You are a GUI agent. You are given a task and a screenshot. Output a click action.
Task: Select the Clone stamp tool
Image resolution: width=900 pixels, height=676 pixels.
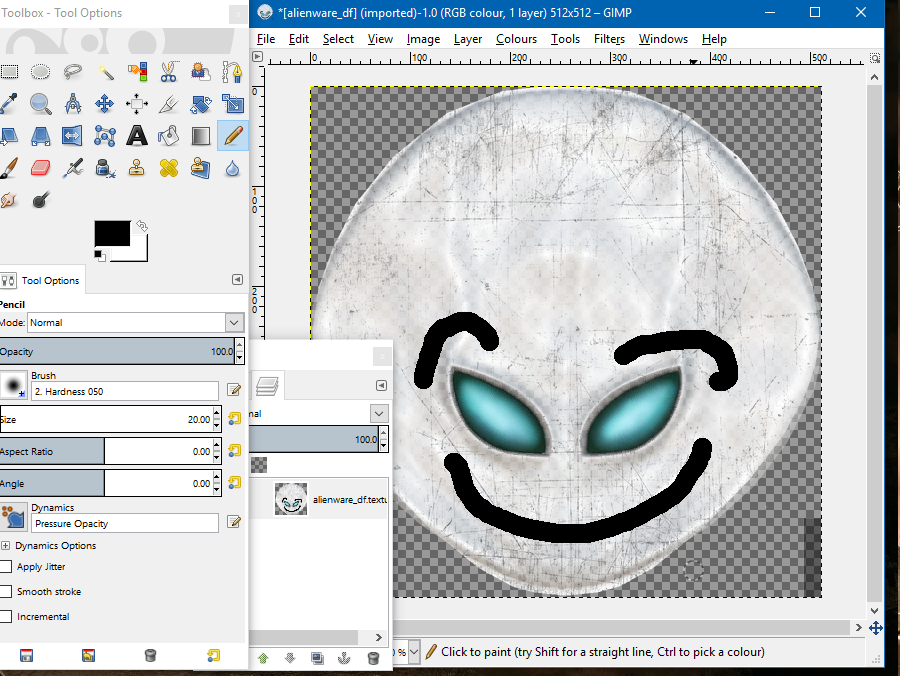(x=137, y=168)
